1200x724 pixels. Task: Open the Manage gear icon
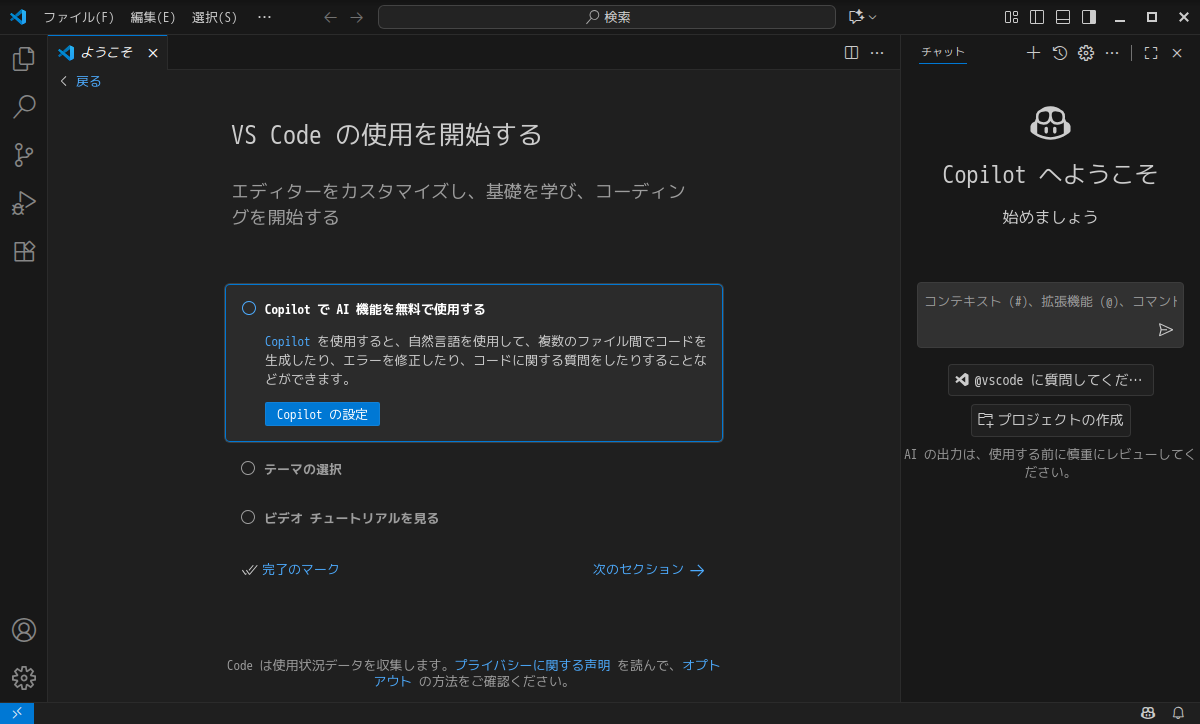click(24, 678)
